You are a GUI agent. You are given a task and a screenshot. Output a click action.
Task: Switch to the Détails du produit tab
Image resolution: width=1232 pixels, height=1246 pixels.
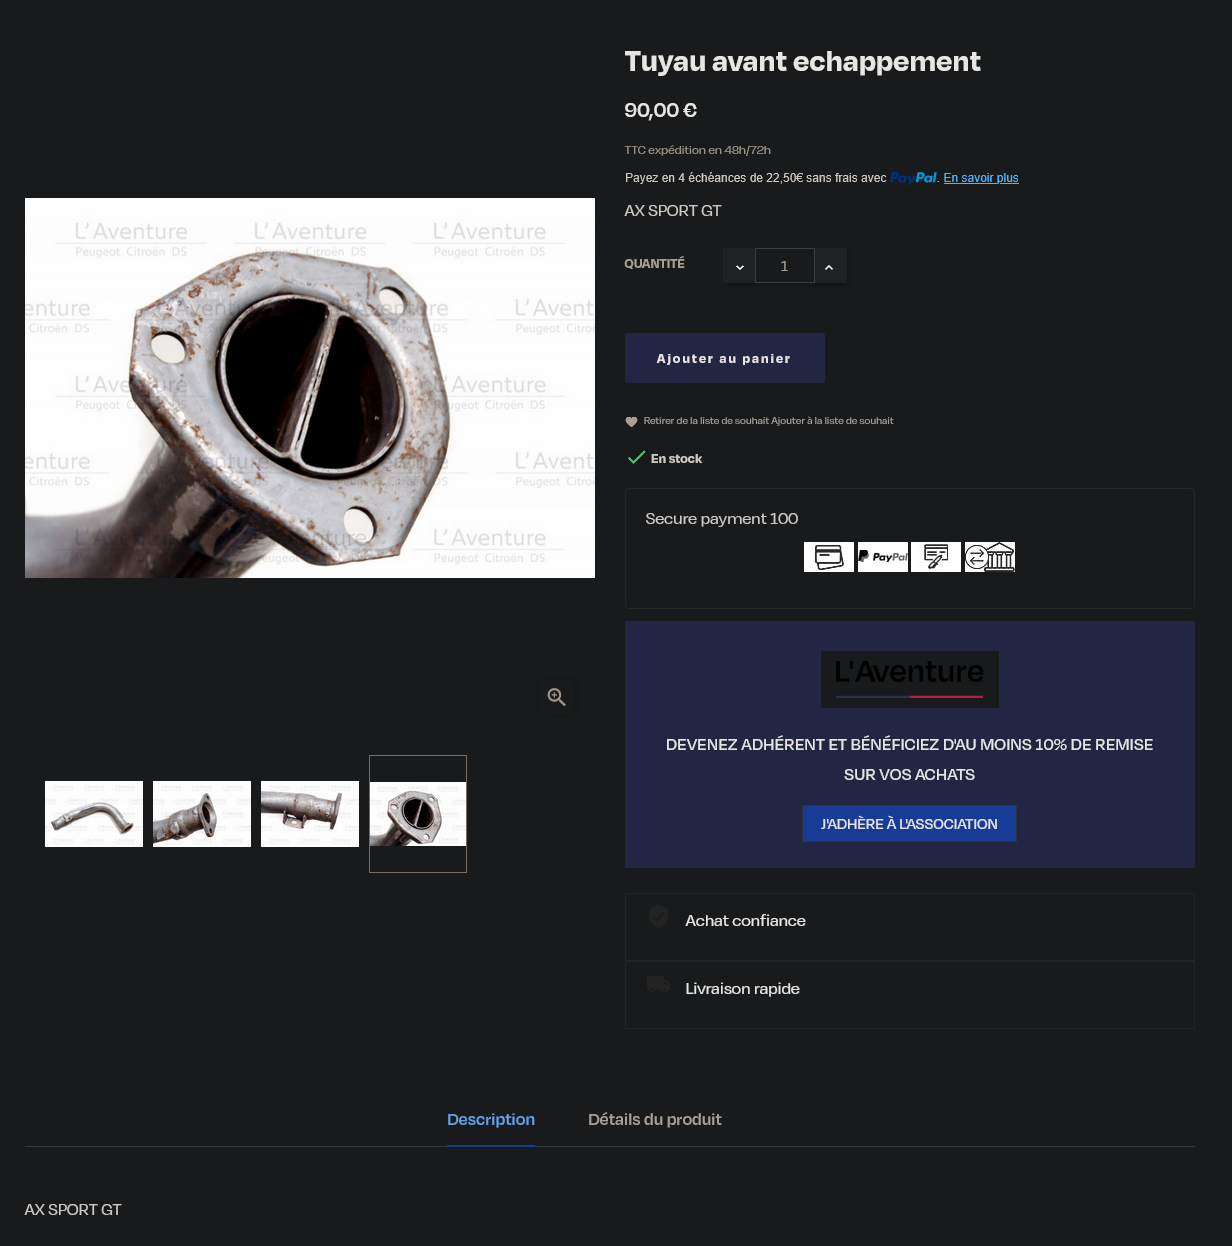coord(655,1120)
